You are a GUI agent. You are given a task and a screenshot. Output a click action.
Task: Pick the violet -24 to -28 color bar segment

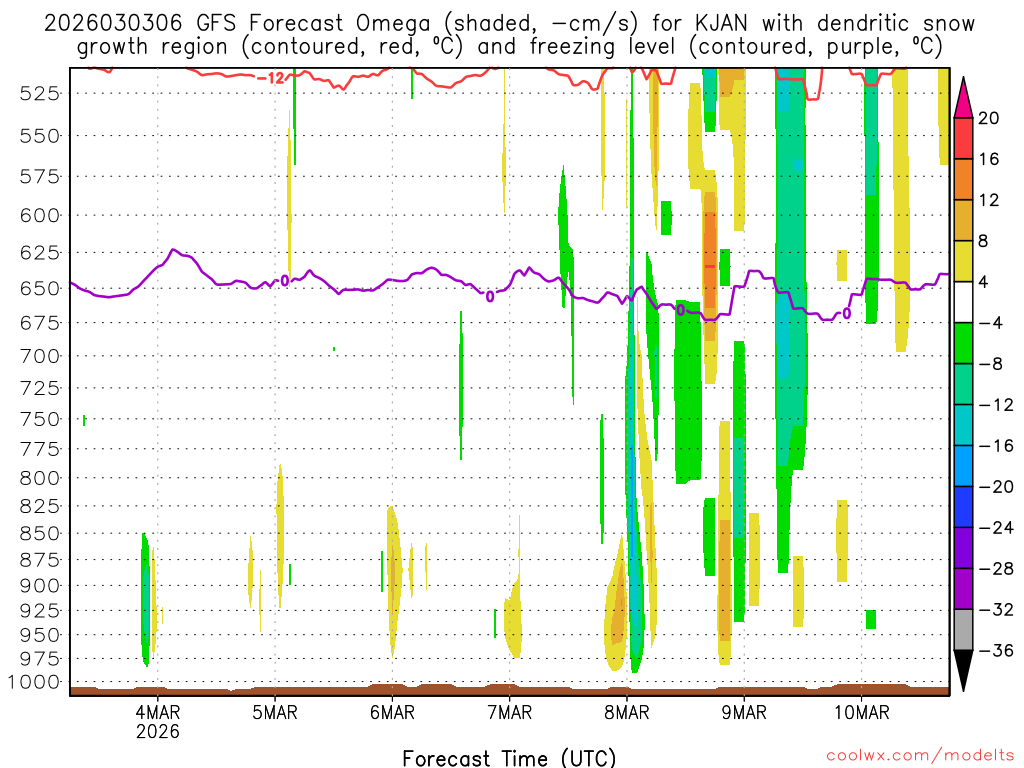963,548
